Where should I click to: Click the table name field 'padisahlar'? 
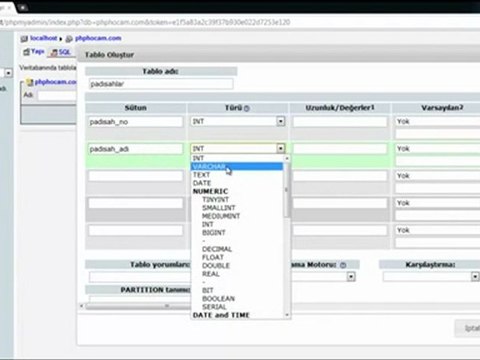[161, 84]
